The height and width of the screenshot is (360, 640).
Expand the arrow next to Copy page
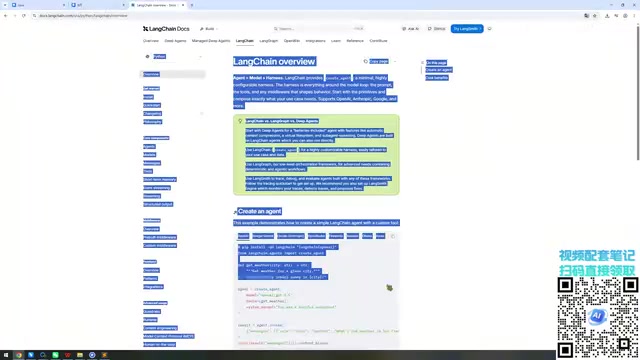pos(395,61)
